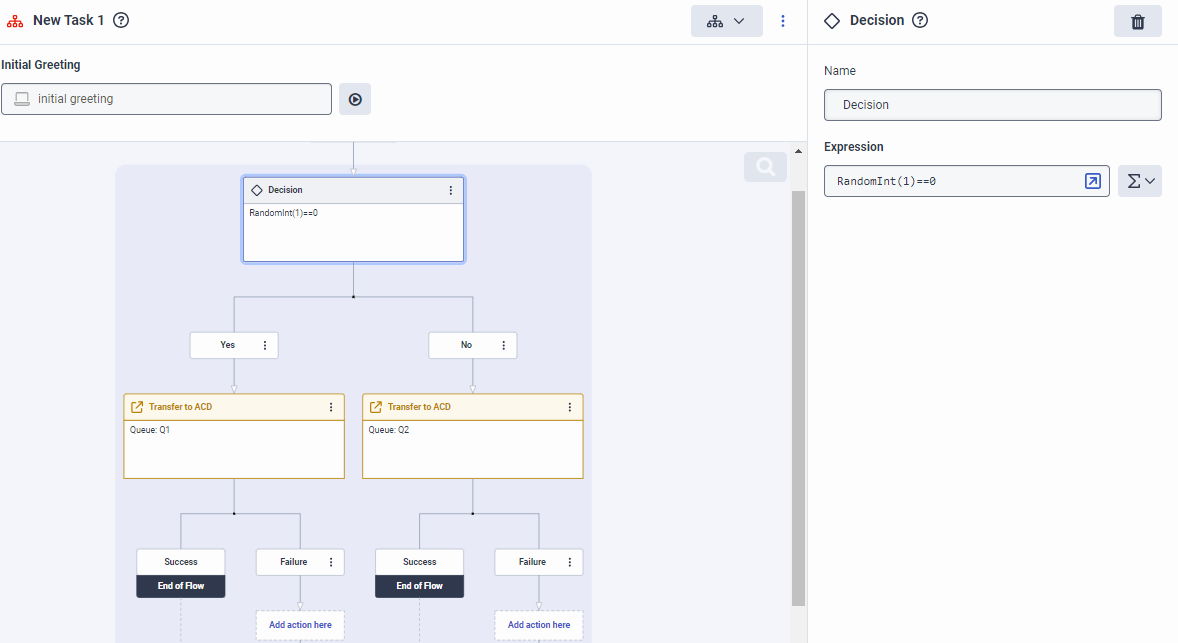This screenshot has height=643, width=1178.
Task: Click right Add action here placeholder
Action: (x=539, y=625)
